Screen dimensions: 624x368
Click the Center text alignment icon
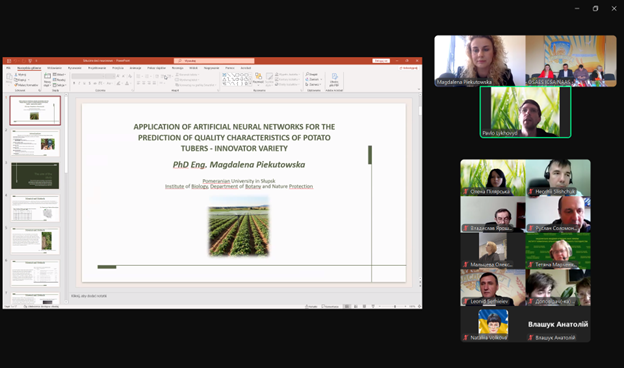[x=144, y=83]
